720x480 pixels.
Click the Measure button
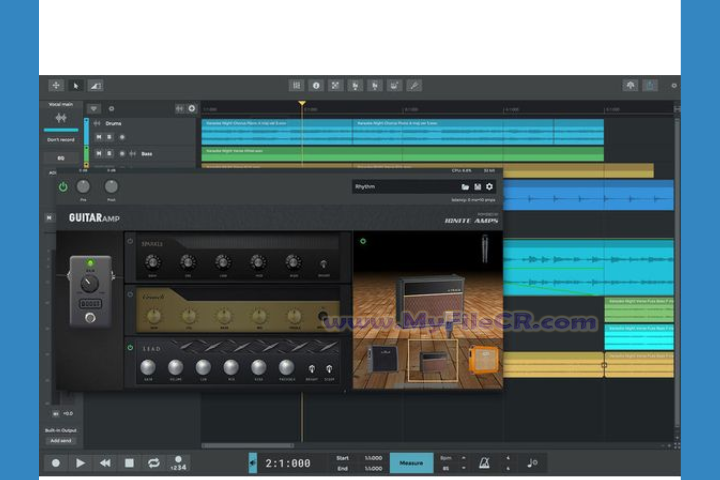411,463
